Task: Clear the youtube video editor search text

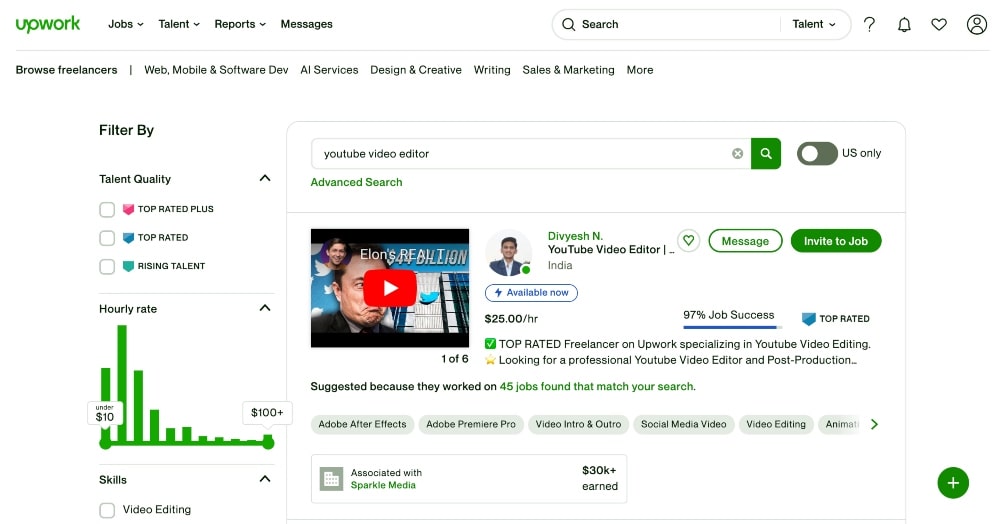Action: tap(737, 154)
